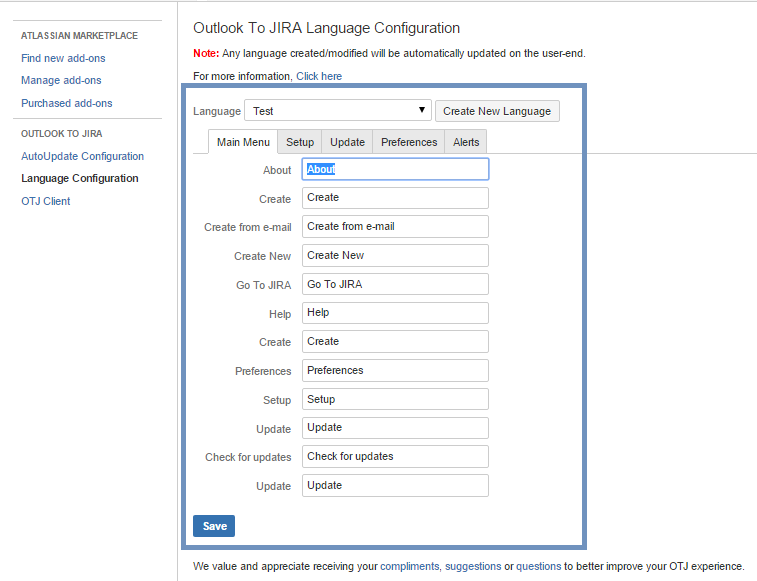
Task: Click the suggestions link
Action: (x=473, y=566)
